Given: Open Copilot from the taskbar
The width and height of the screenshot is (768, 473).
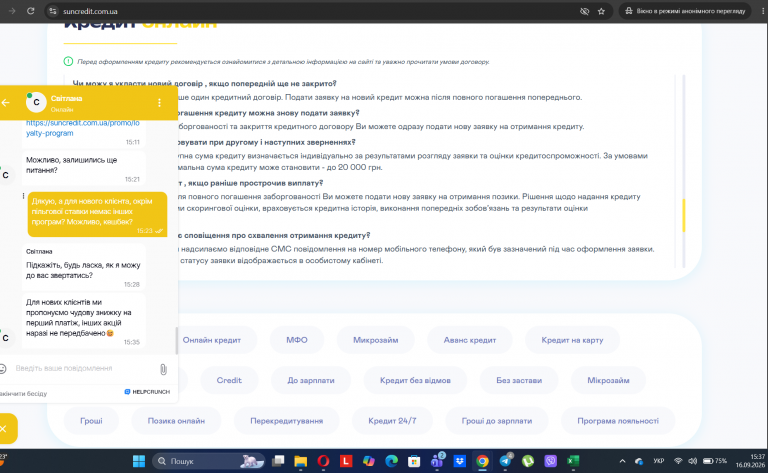Looking at the screenshot, I should pyautogui.click(x=369, y=461).
